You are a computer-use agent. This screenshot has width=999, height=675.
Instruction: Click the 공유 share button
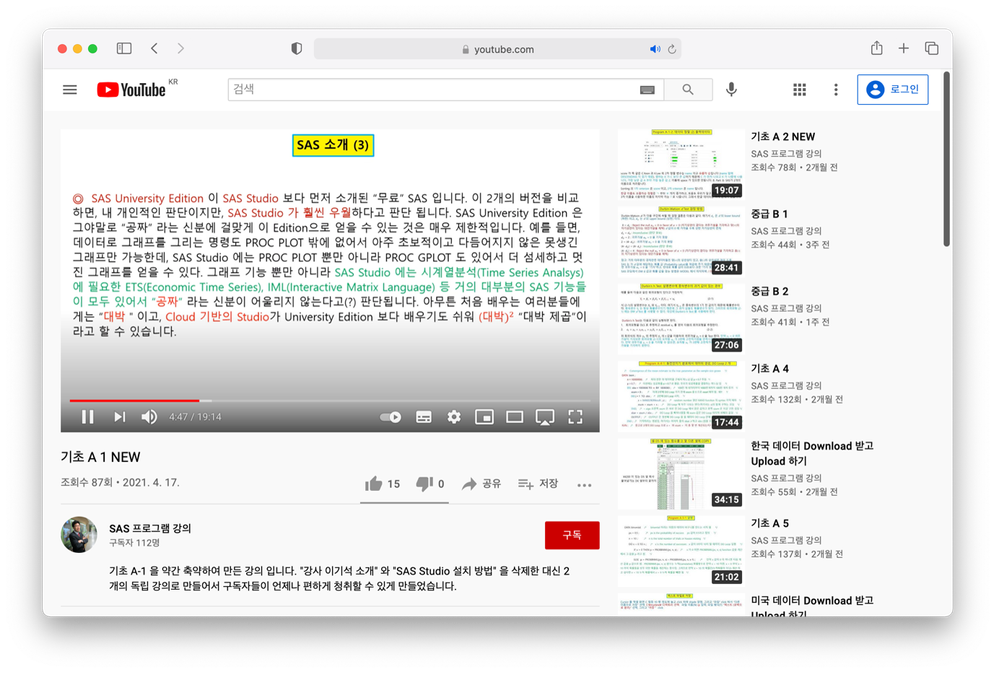tap(482, 484)
